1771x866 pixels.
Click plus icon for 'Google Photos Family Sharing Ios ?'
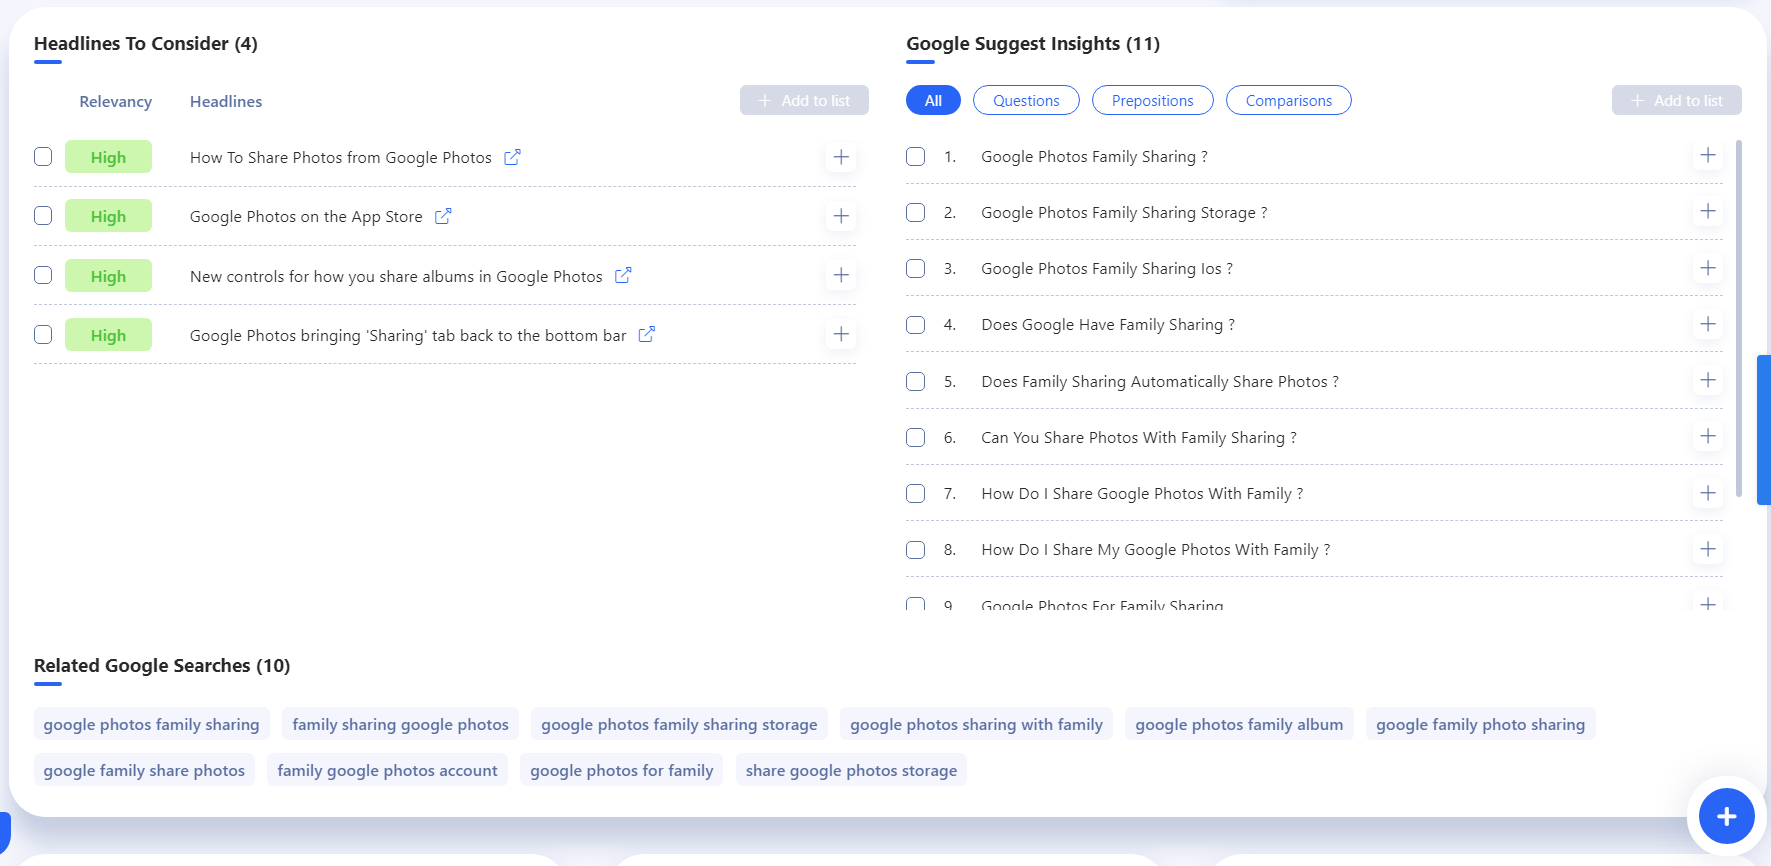tap(1708, 268)
